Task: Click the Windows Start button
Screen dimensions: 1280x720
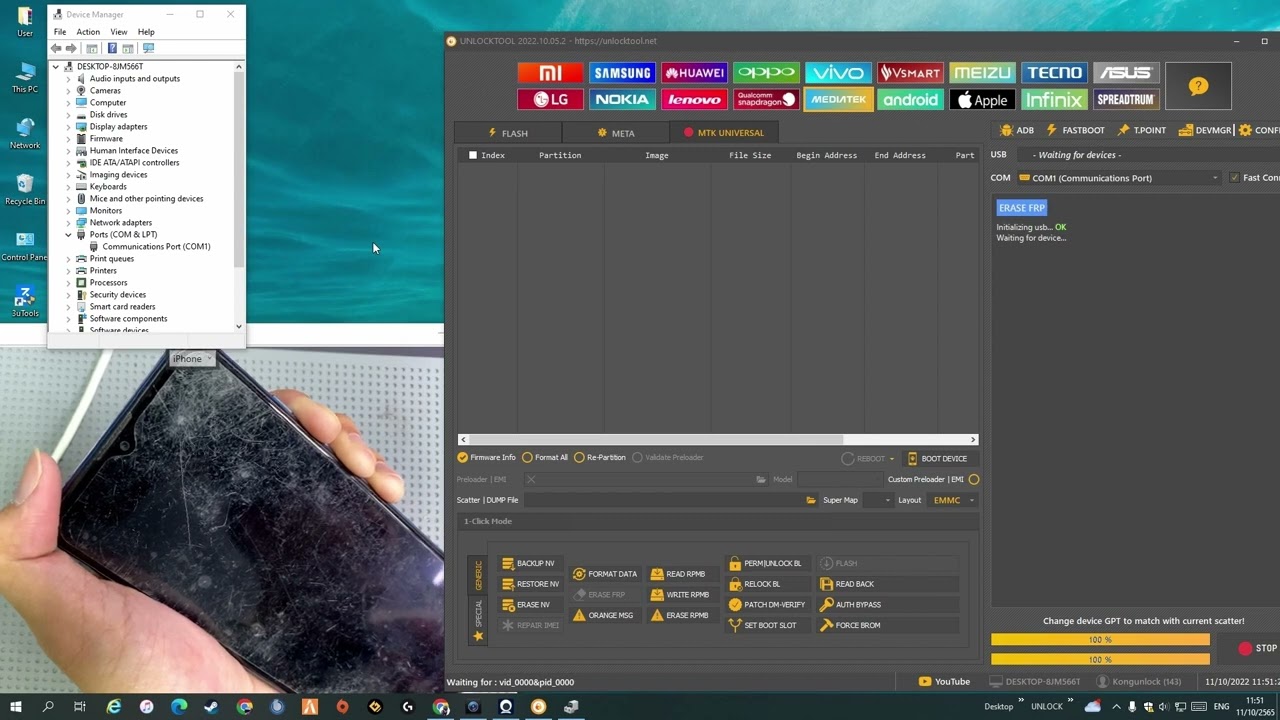Action: (x=15, y=707)
